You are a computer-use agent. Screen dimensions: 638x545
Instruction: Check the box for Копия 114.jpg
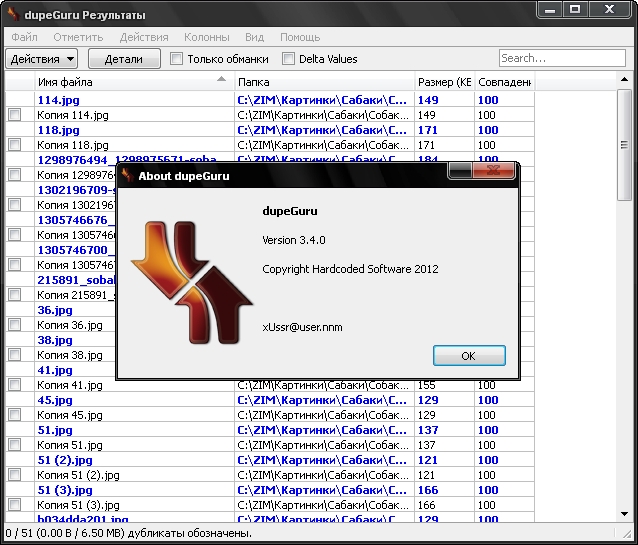click(x=15, y=114)
